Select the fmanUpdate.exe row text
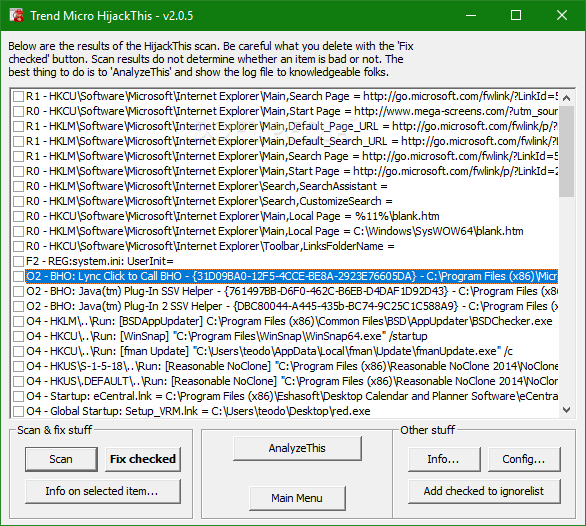The image size is (586, 526). pyautogui.click(x=269, y=351)
